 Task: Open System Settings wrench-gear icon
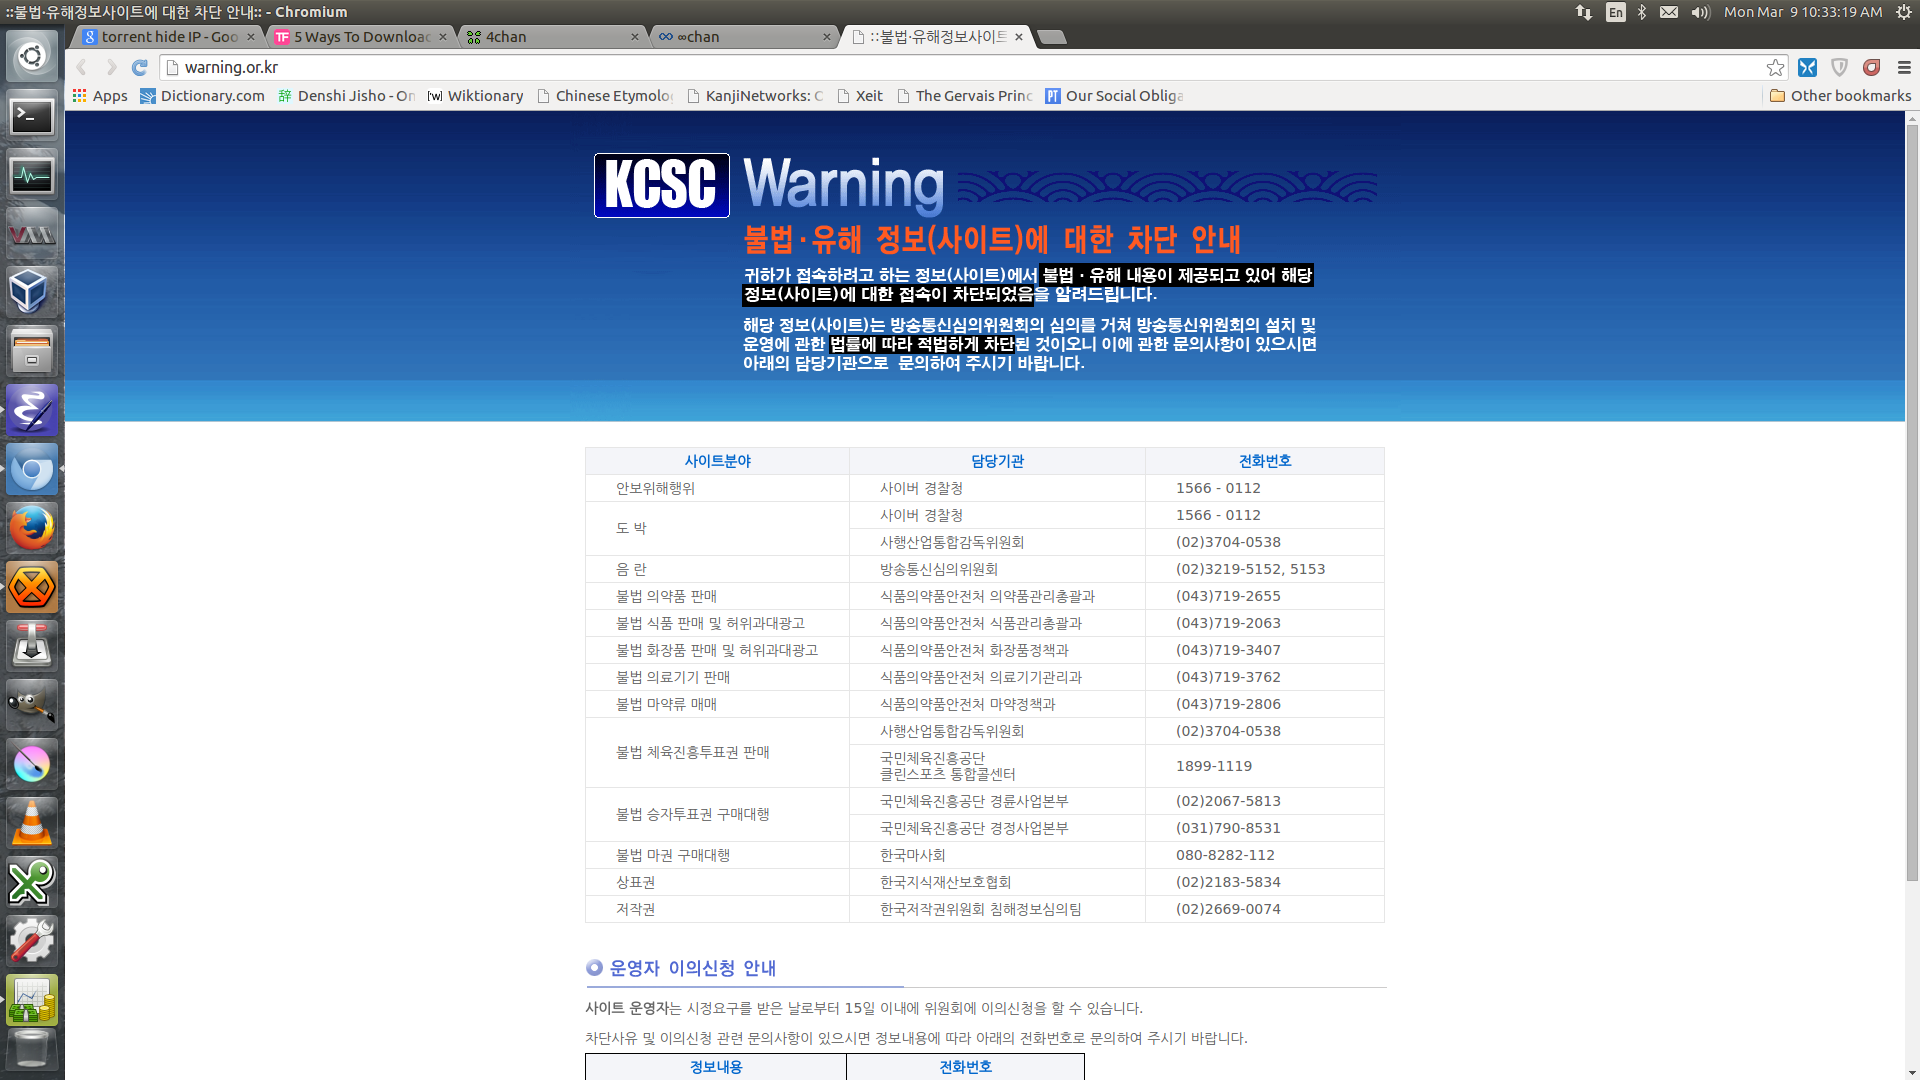click(32, 941)
